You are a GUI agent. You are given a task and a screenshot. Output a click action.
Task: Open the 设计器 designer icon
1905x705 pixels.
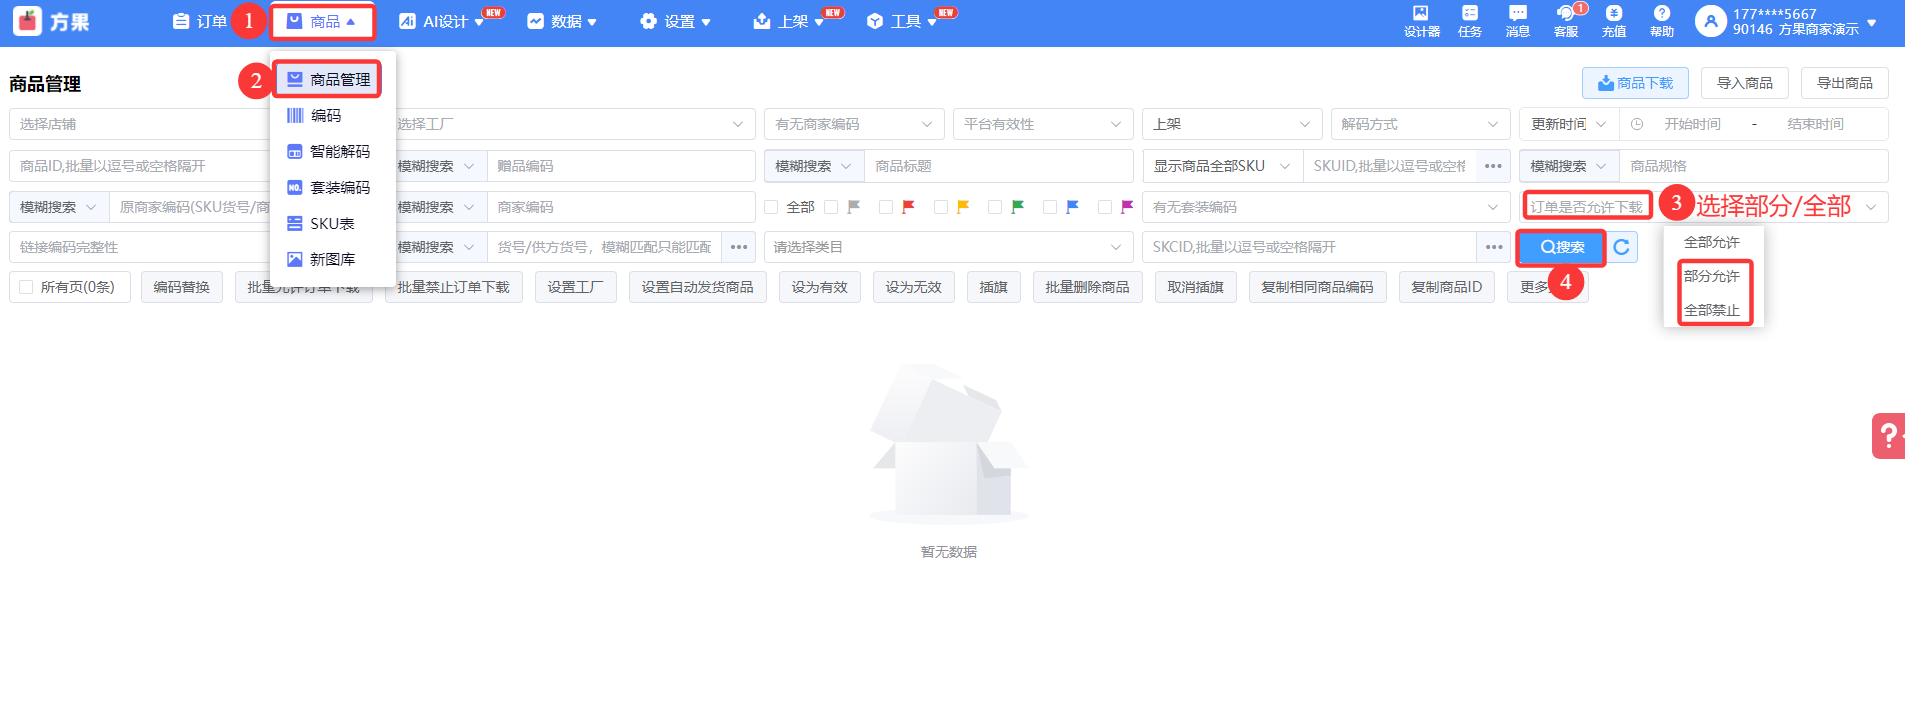(1421, 20)
